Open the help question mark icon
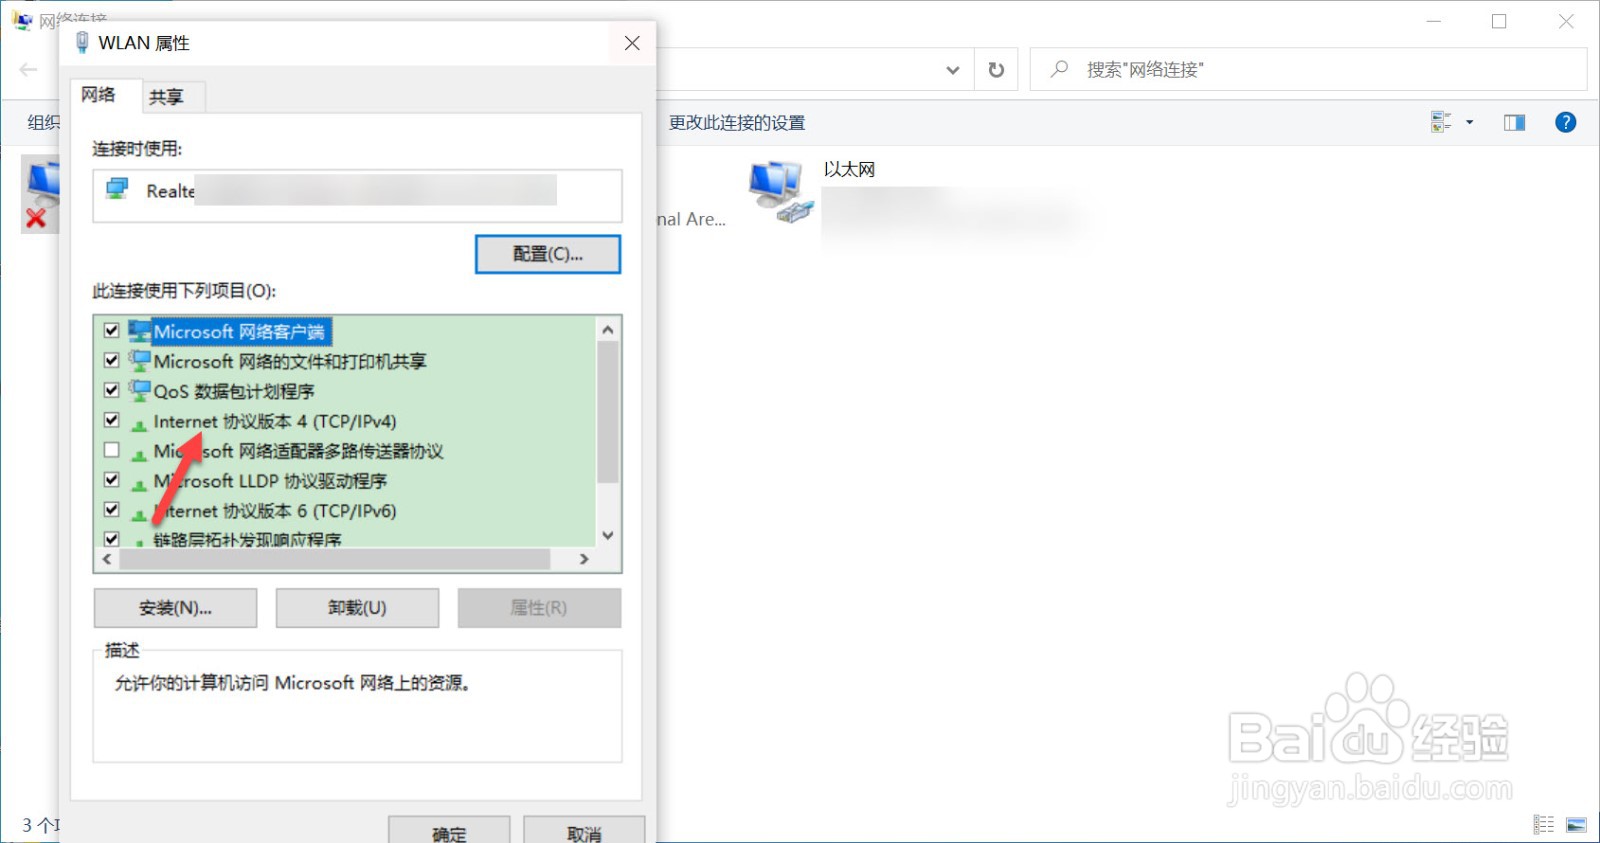 click(x=1566, y=122)
